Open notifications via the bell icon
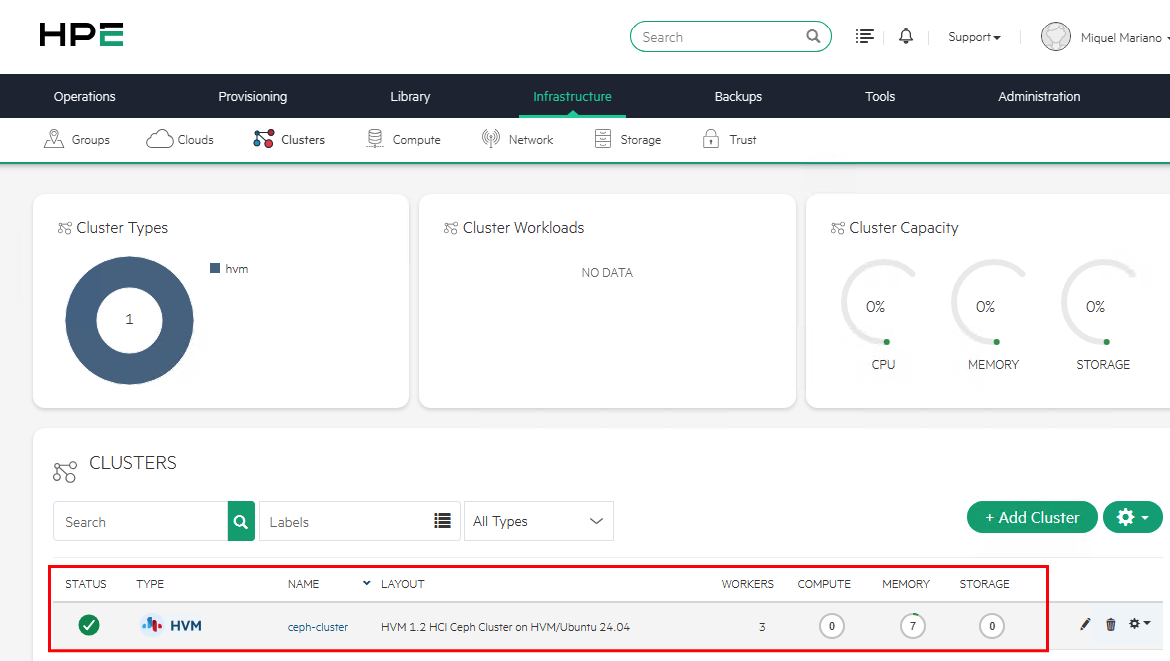This screenshot has width=1170, height=661. click(906, 36)
